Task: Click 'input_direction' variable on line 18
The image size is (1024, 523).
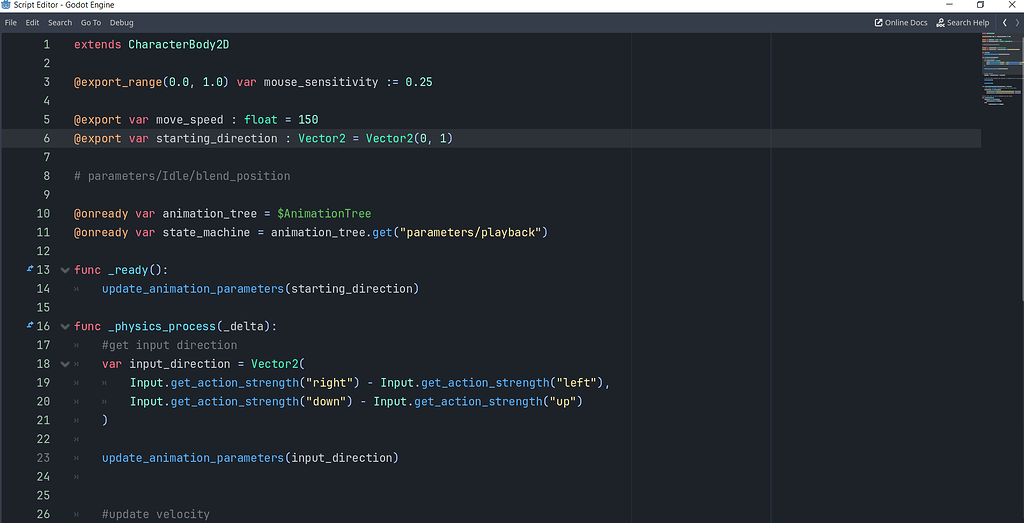Action: point(179,364)
